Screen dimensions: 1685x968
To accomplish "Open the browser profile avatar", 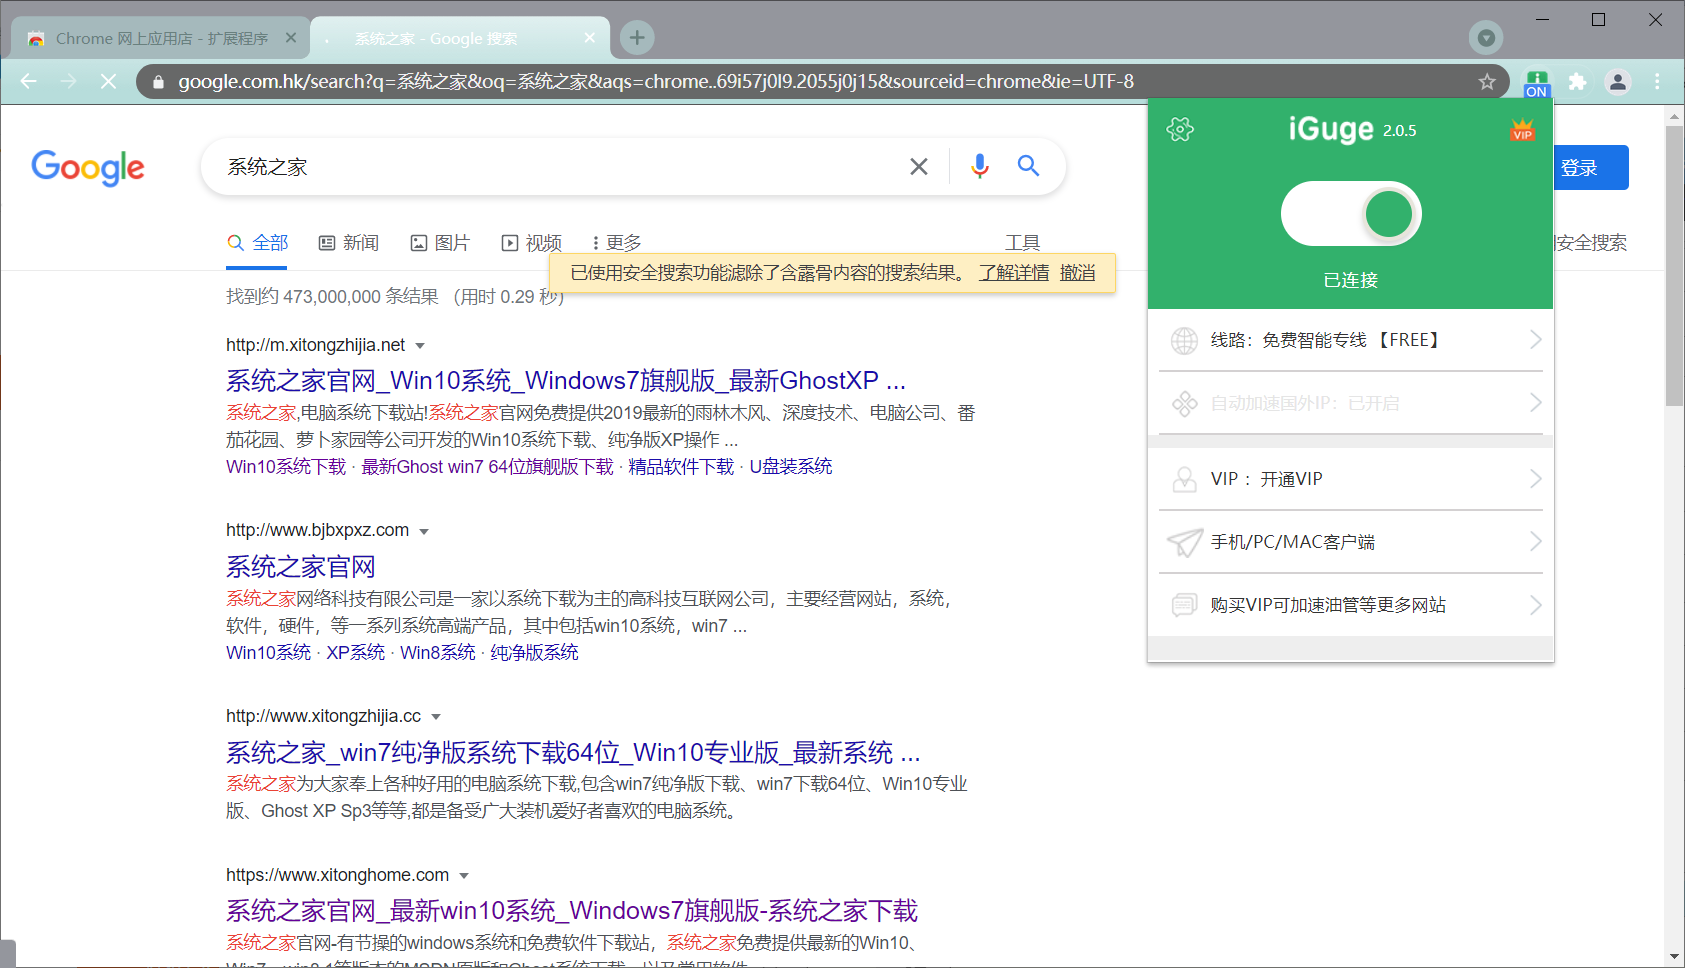I will click(1618, 82).
